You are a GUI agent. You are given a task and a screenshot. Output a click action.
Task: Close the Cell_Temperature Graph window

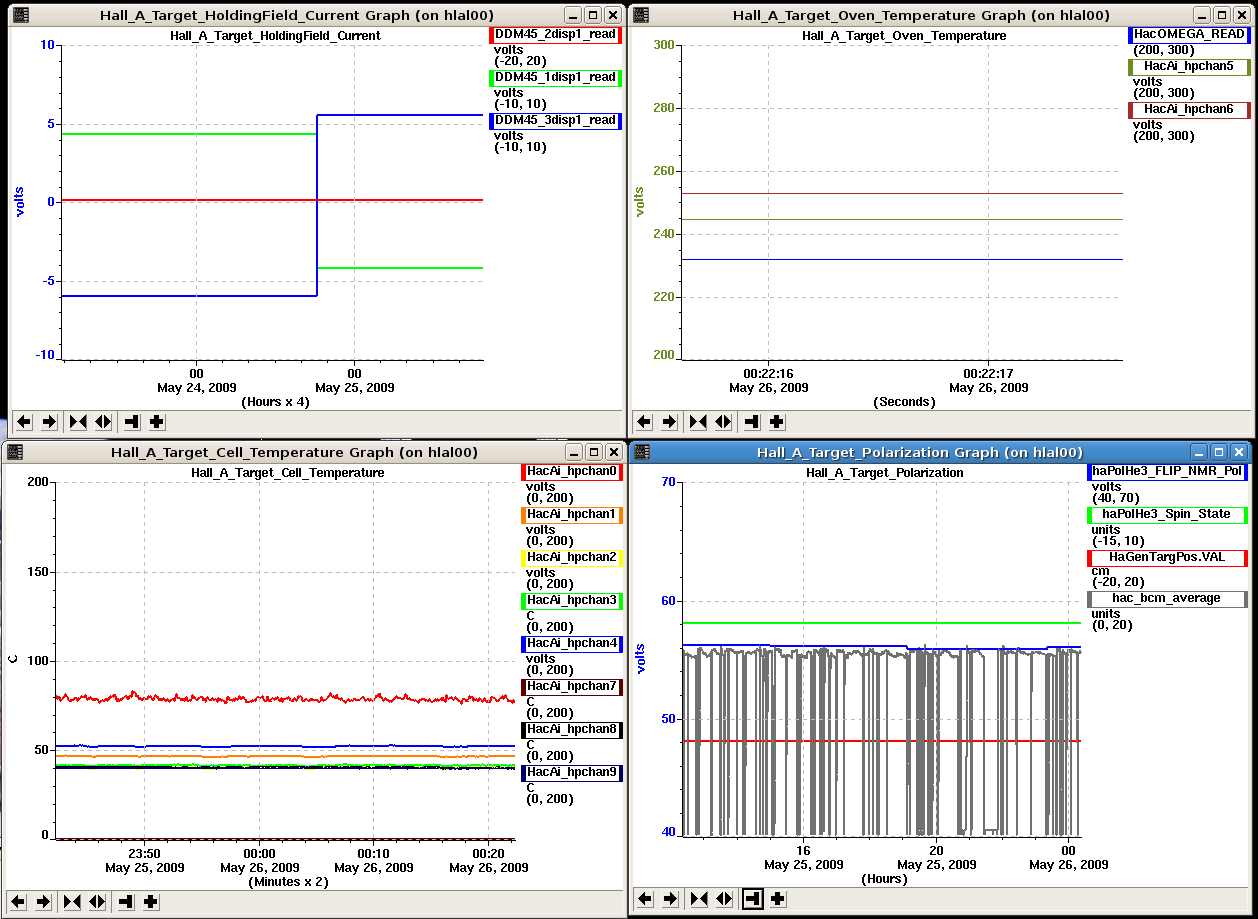click(612, 452)
